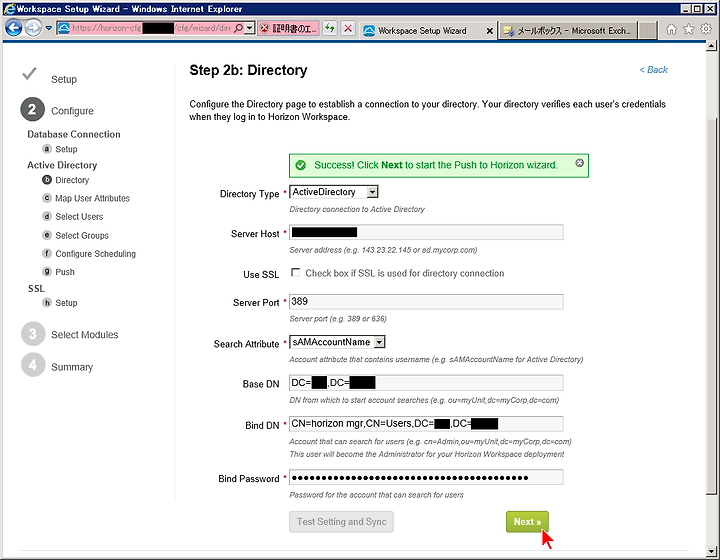The image size is (720, 560).
Task: Click the Back link on Directory page
Action: pos(653,70)
